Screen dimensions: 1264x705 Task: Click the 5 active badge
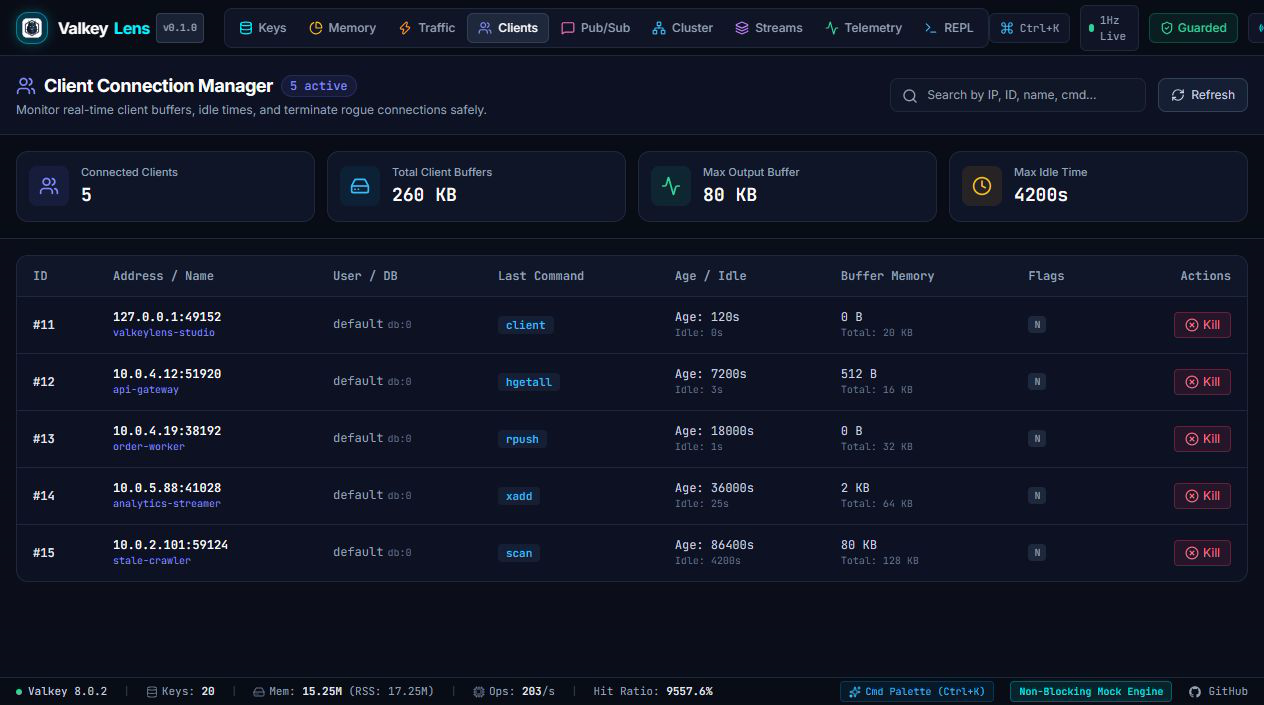tap(318, 86)
